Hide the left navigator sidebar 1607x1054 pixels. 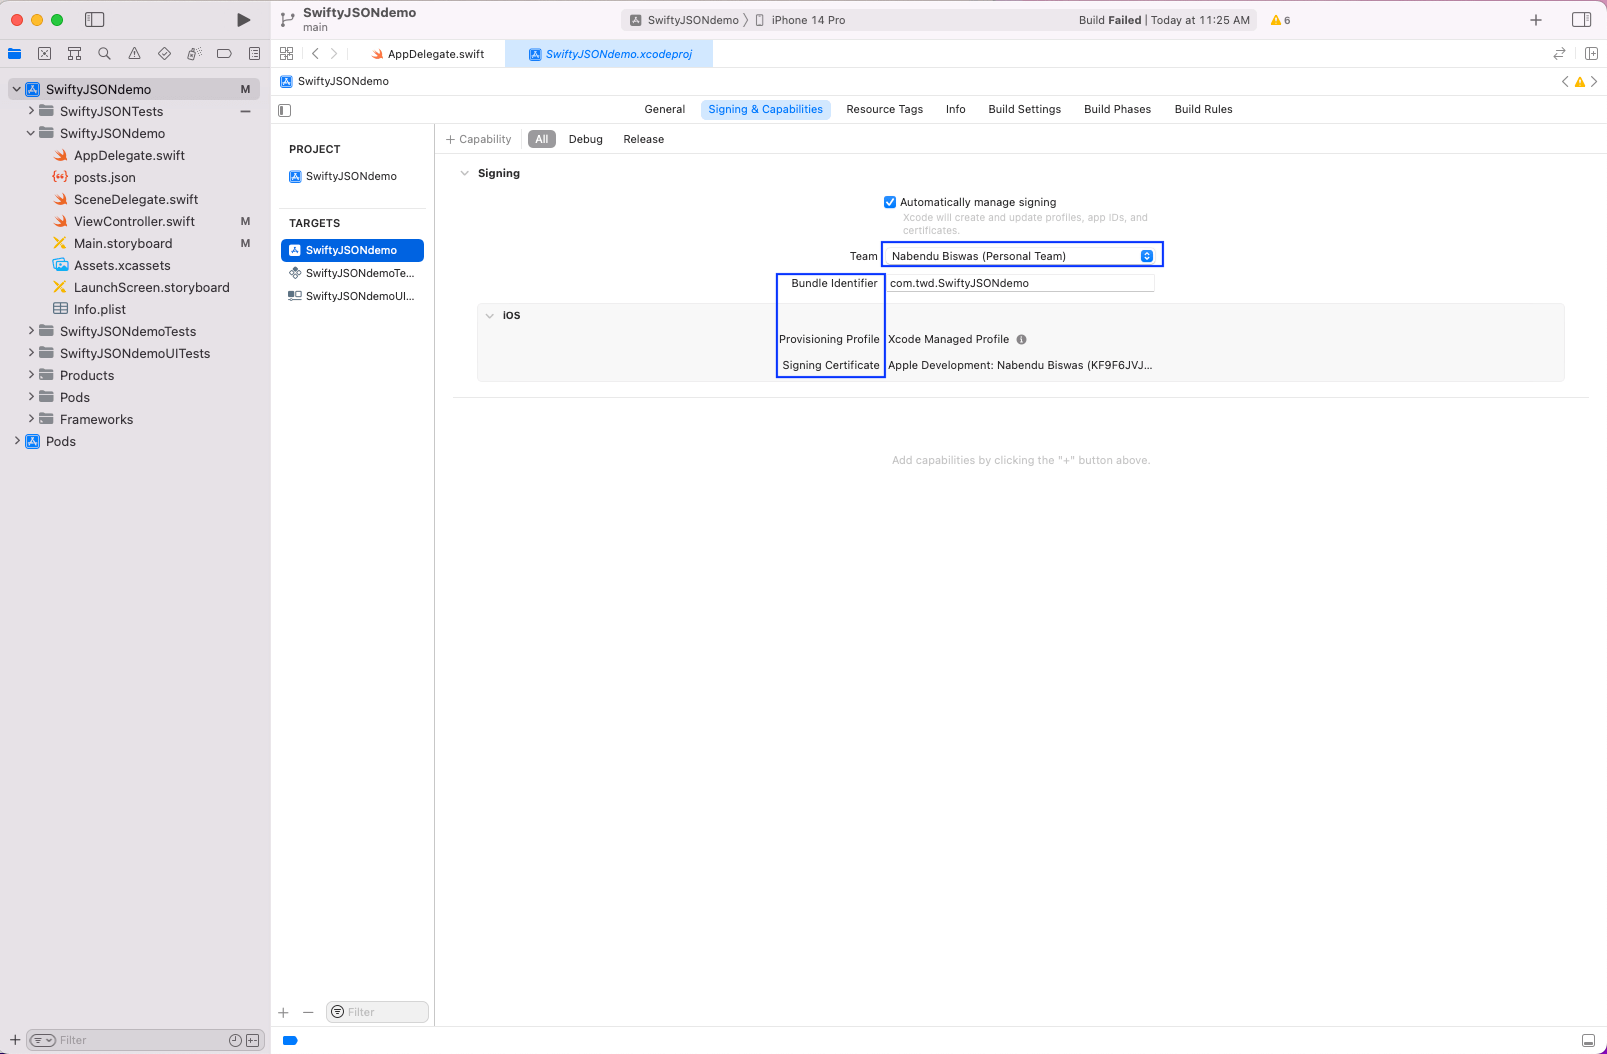click(95, 20)
